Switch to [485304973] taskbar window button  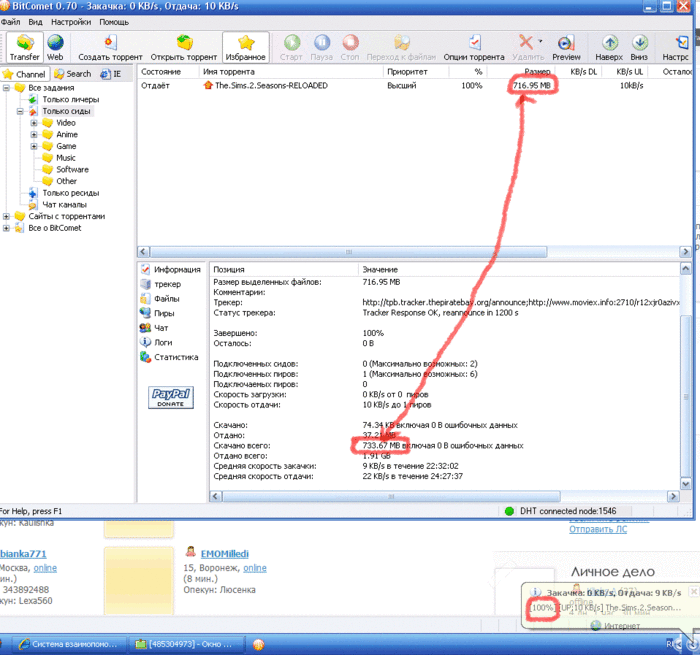coord(189,644)
